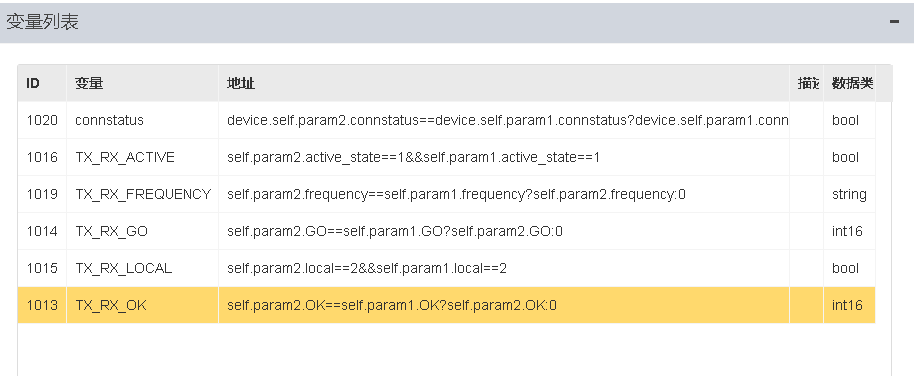Screen dimensions: 918x376
Task: Click the connstatus address expression
Action: (x=508, y=120)
